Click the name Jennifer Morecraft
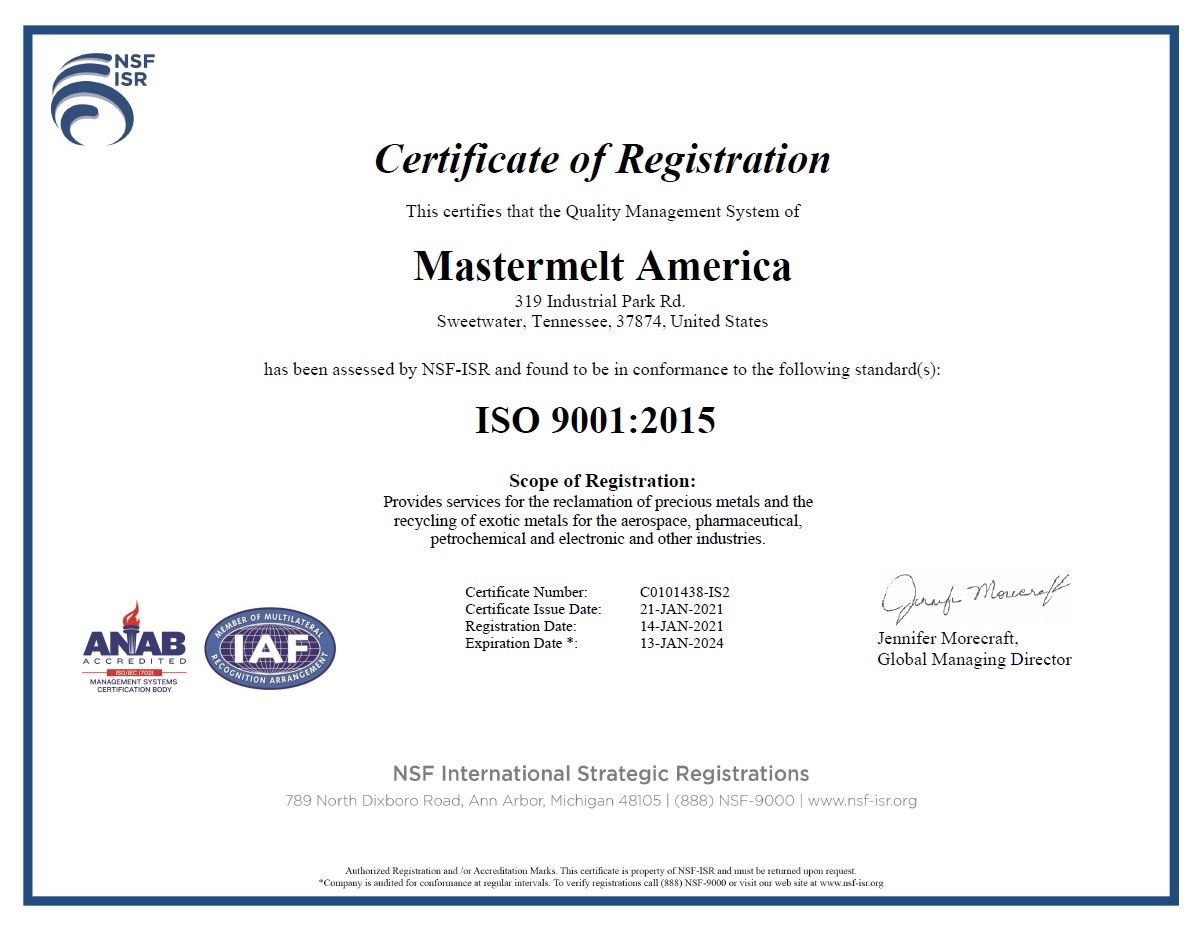 pyautogui.click(x=947, y=639)
